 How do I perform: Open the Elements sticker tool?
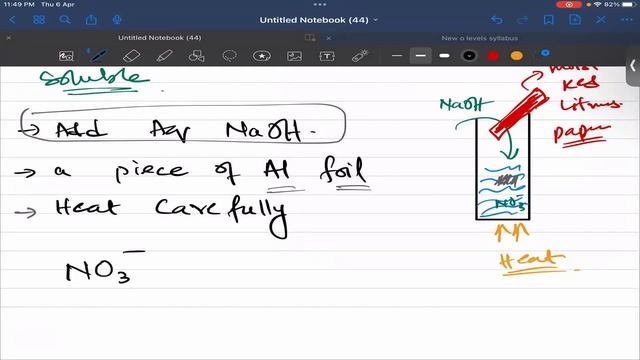click(x=262, y=56)
